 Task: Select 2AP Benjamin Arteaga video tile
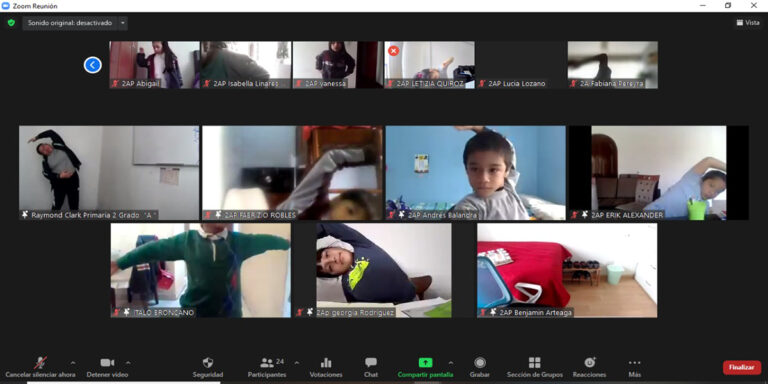click(x=567, y=270)
